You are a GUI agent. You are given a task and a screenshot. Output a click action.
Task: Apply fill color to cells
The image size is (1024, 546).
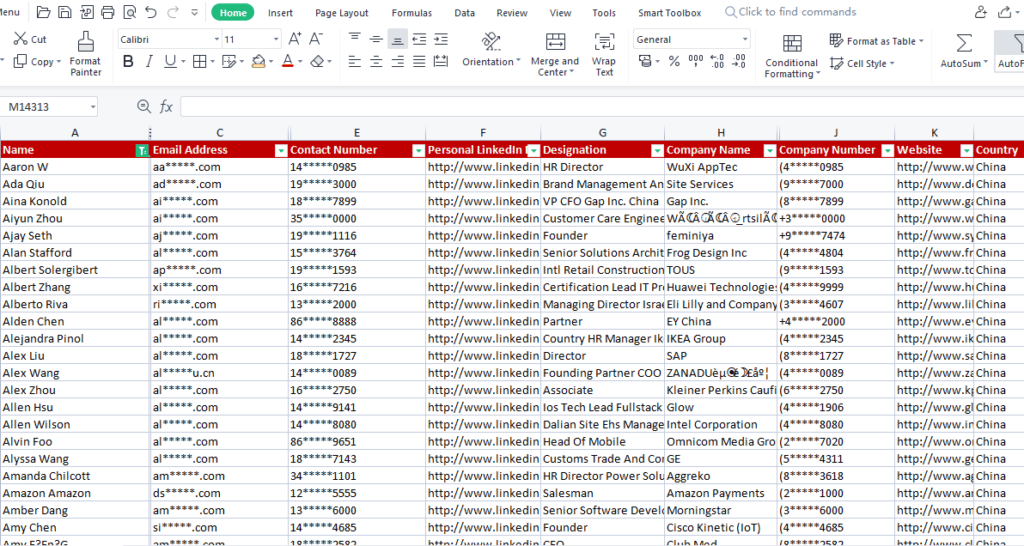point(259,61)
